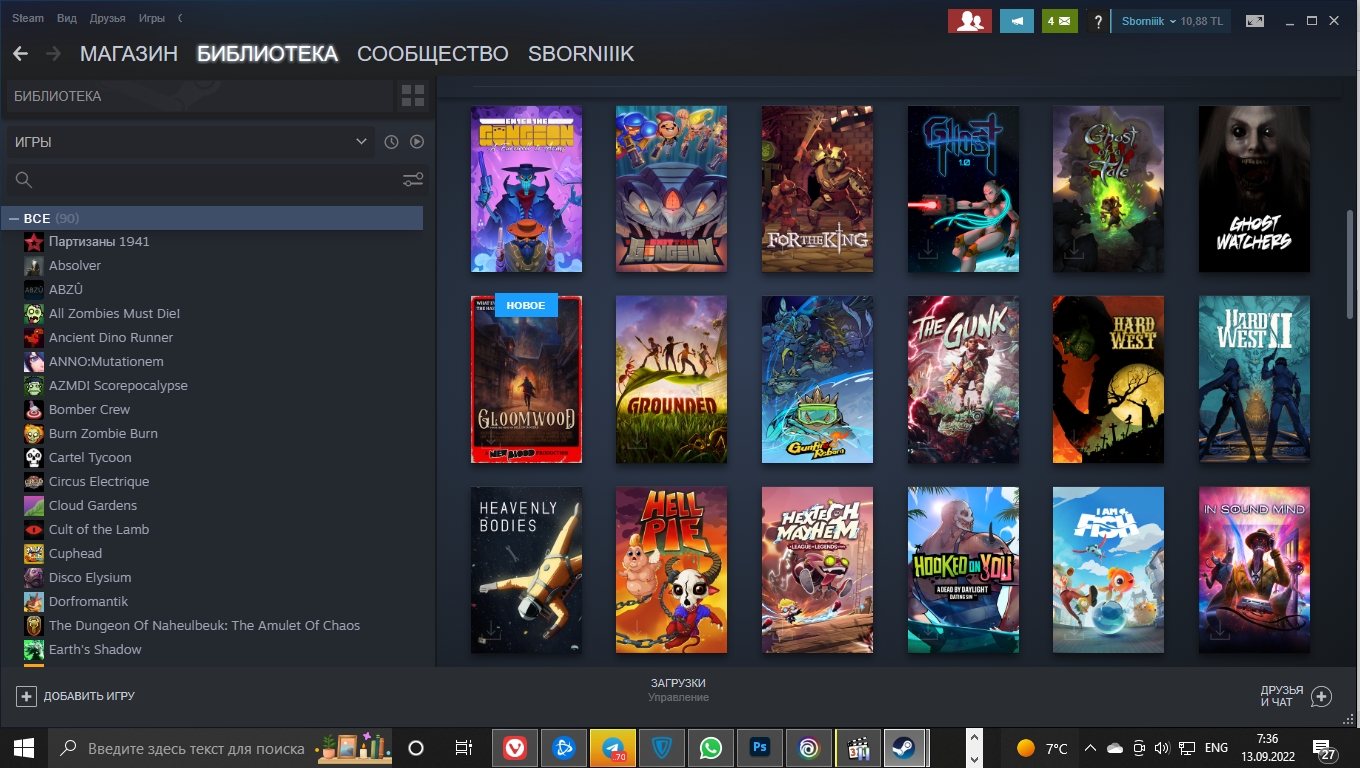Open Hooked on You cover

pyautogui.click(x=963, y=570)
